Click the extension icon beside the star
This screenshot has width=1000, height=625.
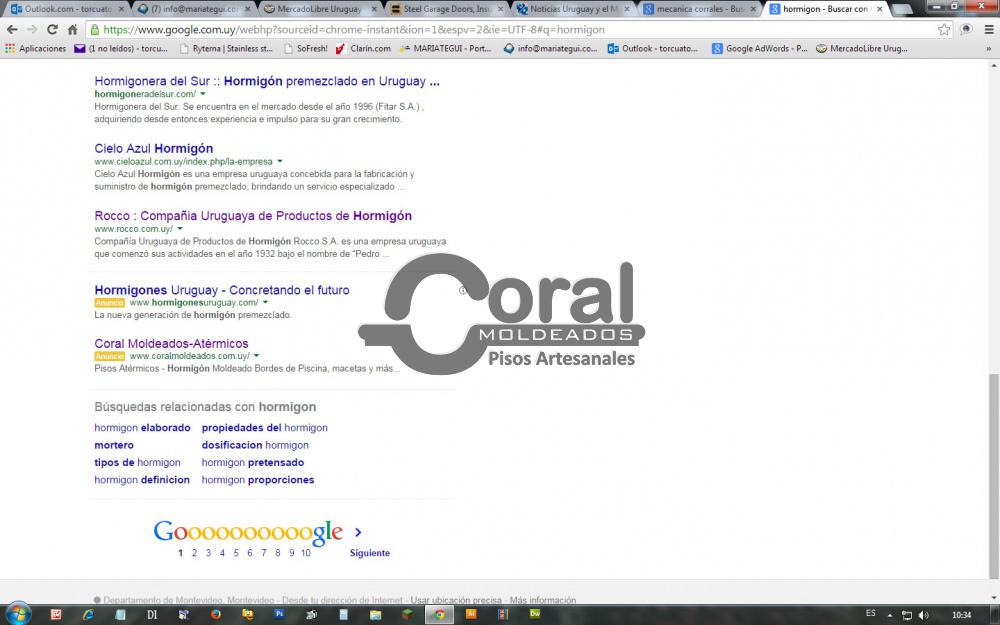tap(966, 29)
